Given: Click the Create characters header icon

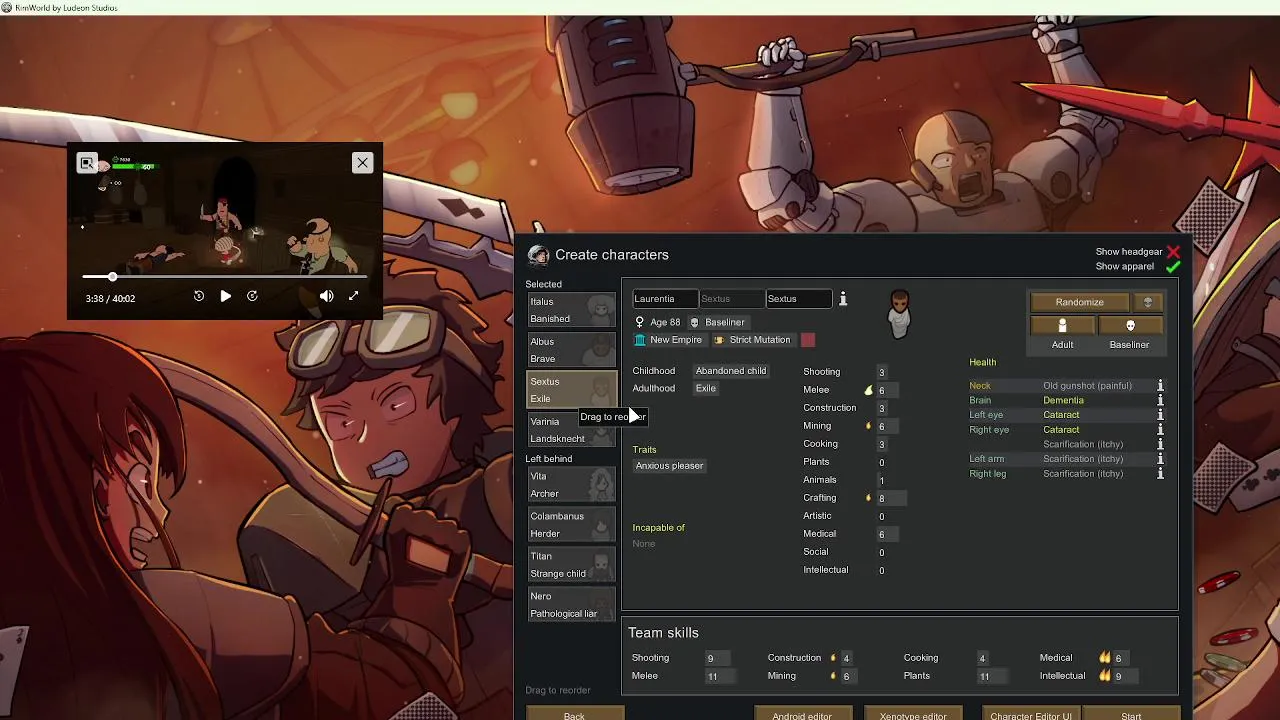Looking at the screenshot, I should tap(538, 255).
